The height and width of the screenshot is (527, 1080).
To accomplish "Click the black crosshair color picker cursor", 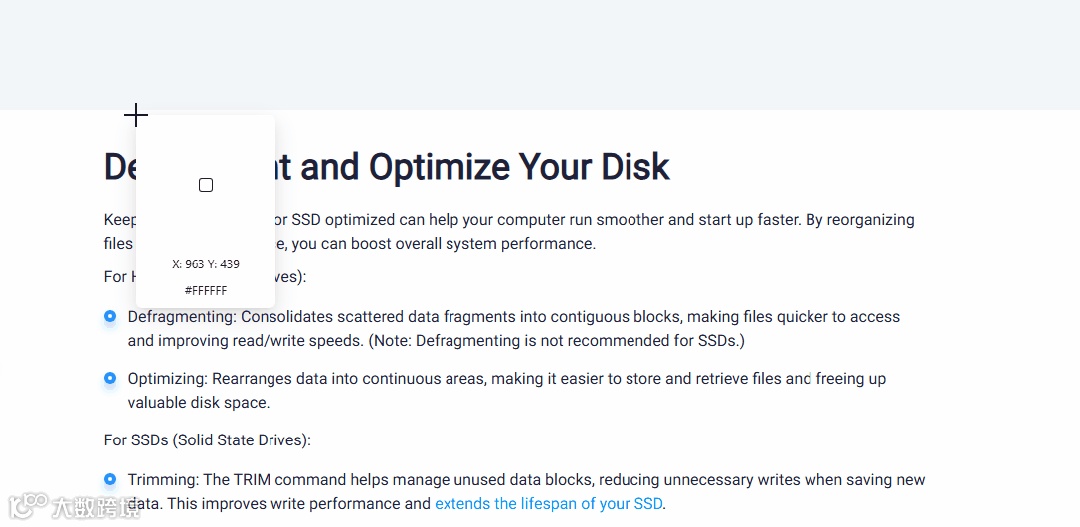I will pyautogui.click(x=136, y=116).
